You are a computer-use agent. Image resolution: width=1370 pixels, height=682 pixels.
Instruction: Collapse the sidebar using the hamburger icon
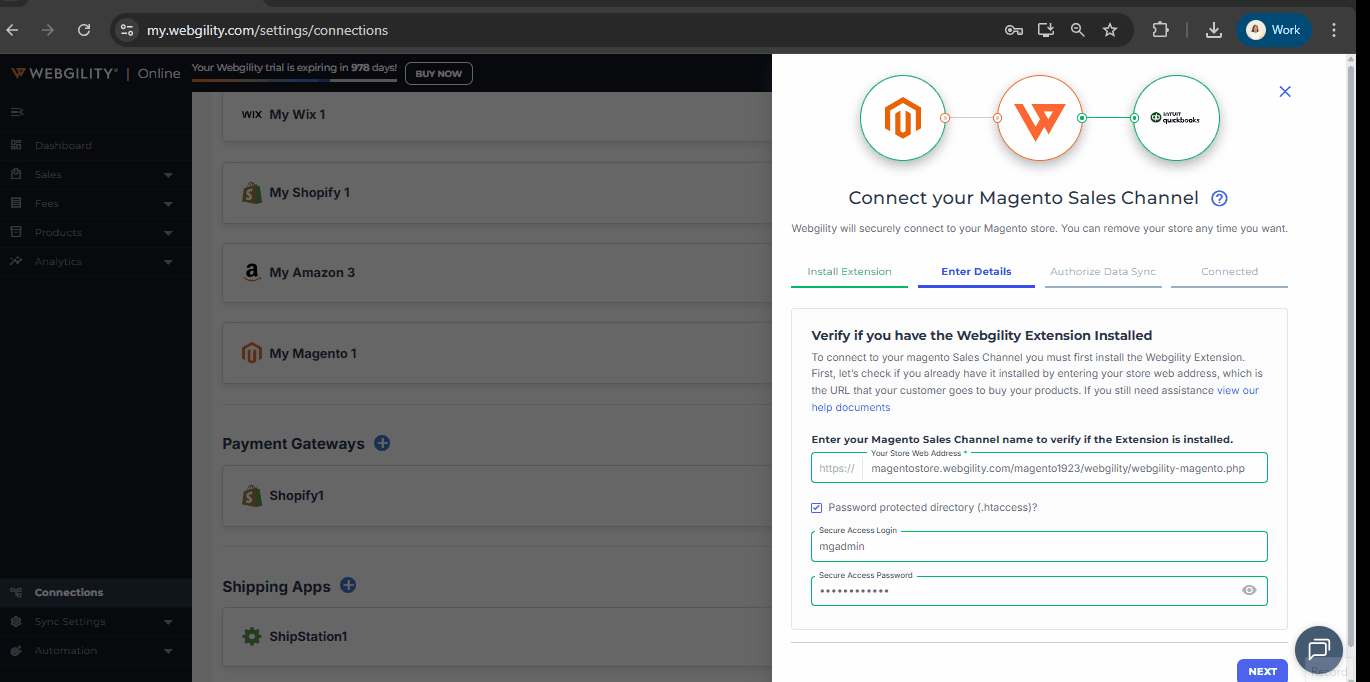[16, 111]
